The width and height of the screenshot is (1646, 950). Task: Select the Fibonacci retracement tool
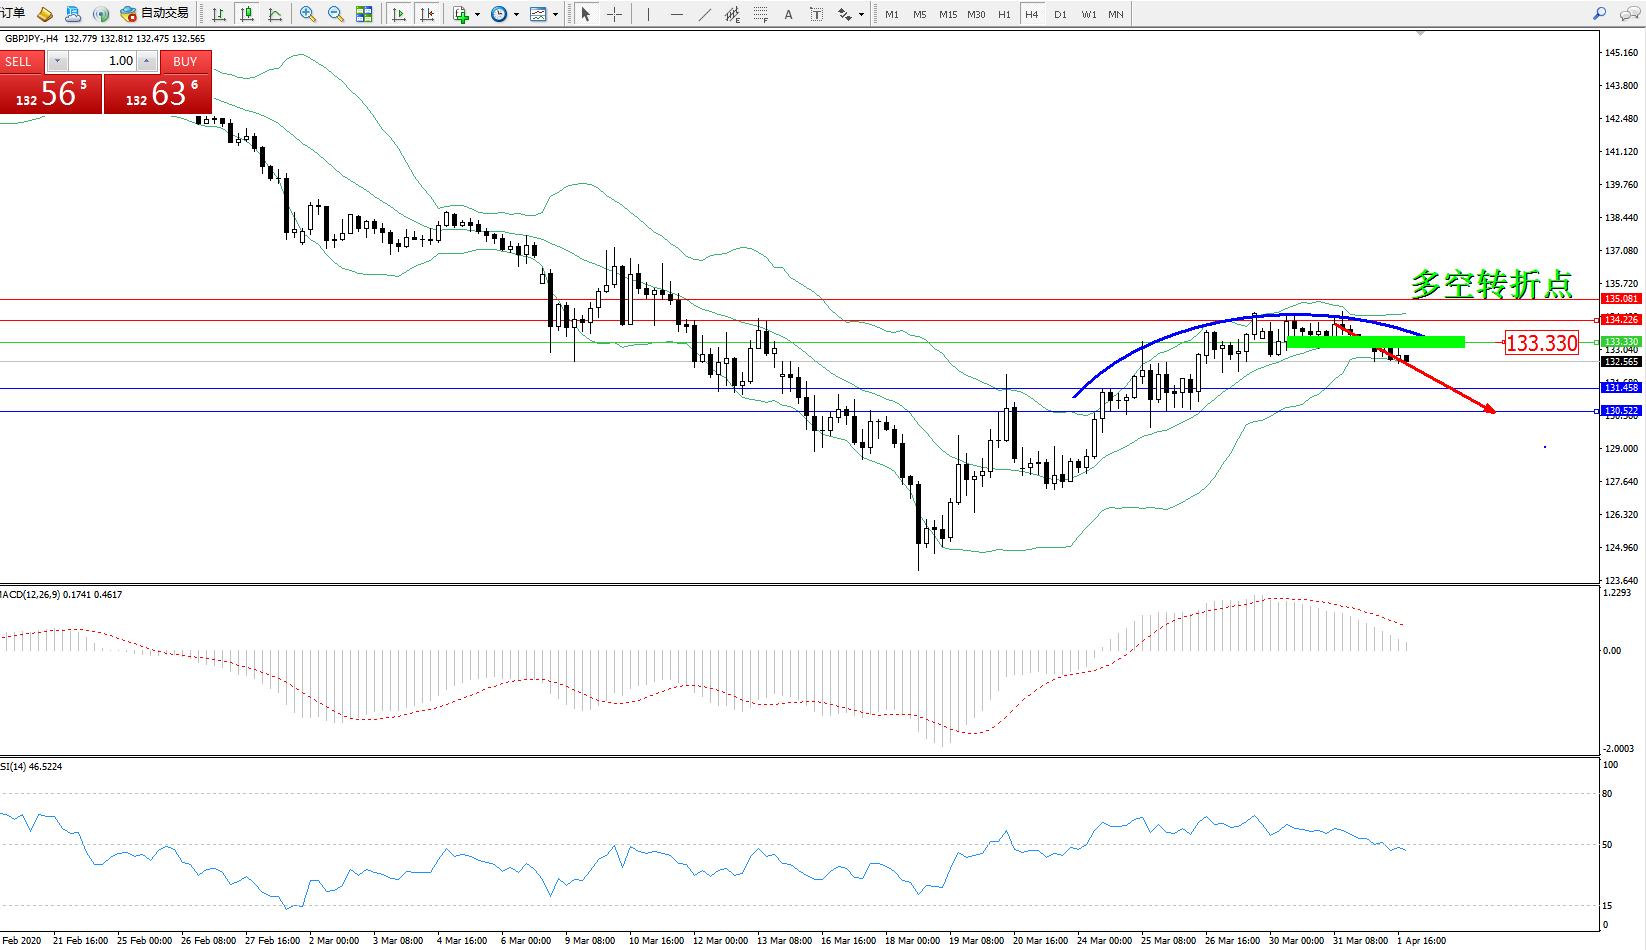760,14
